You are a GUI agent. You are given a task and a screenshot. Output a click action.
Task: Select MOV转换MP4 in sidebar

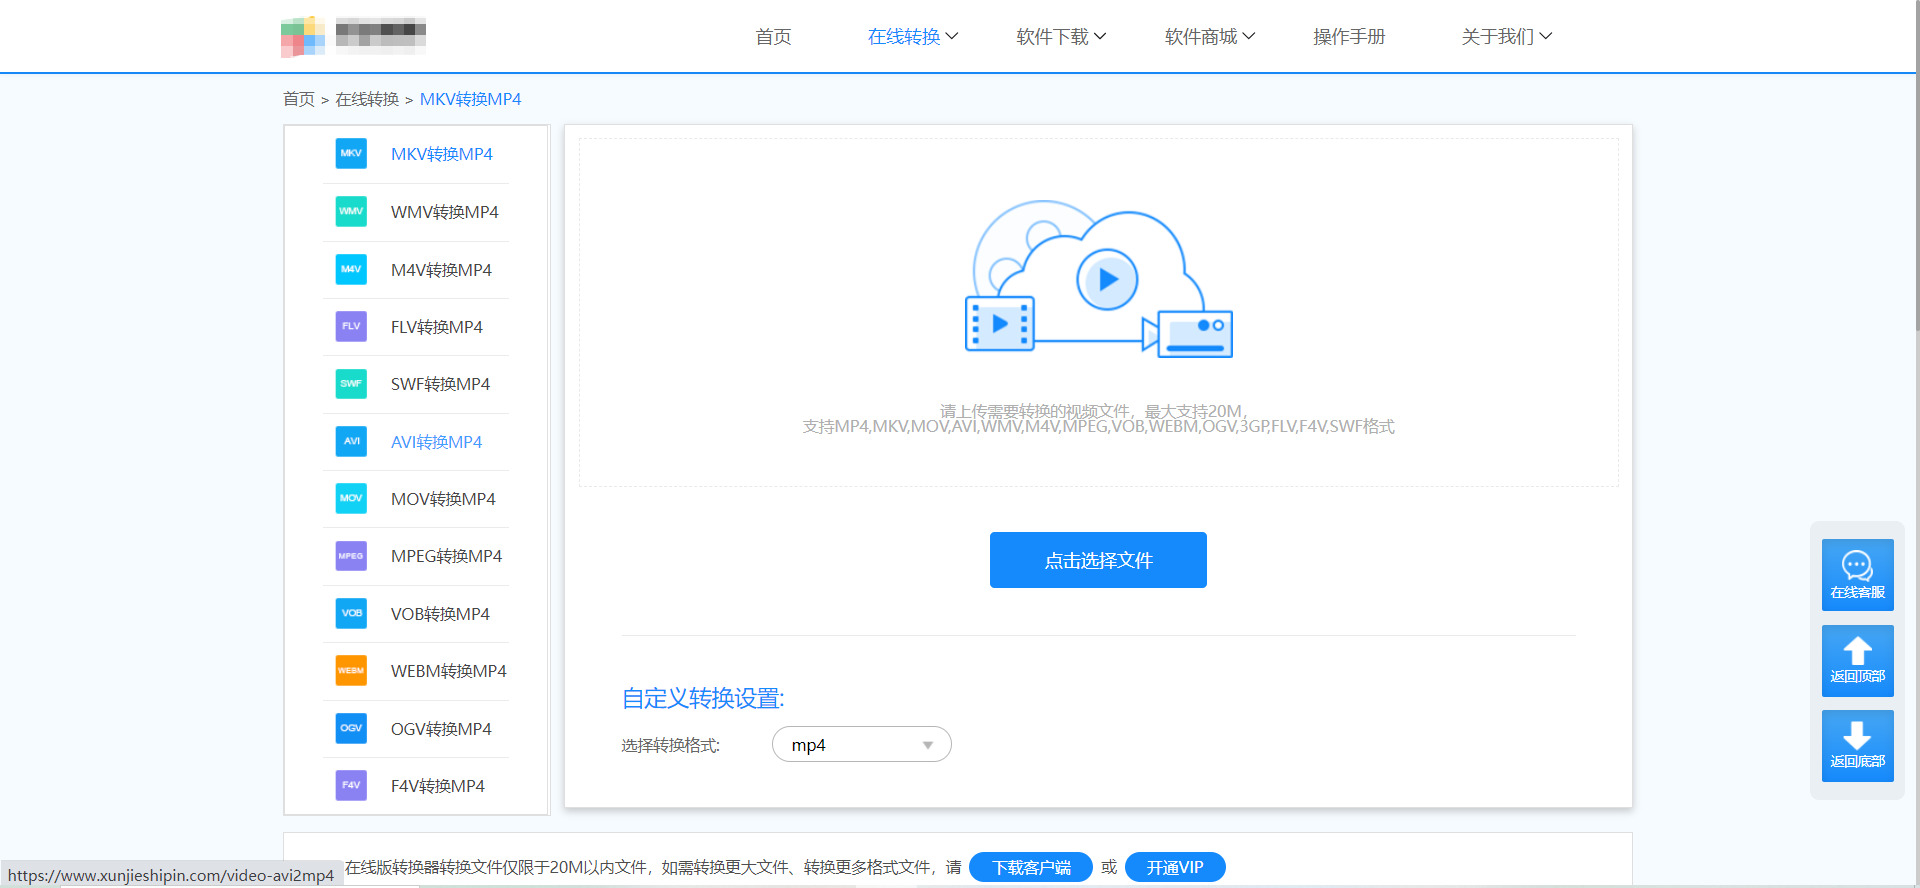click(443, 499)
